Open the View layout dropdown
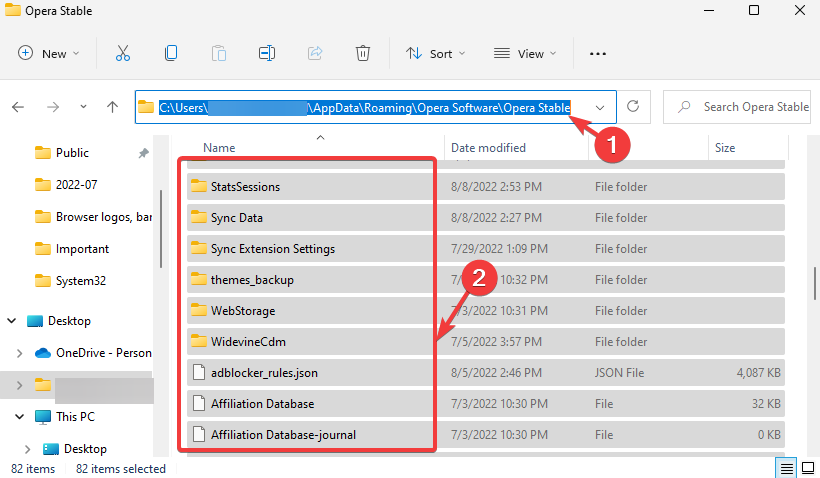This screenshot has height=478, width=820. pos(525,53)
